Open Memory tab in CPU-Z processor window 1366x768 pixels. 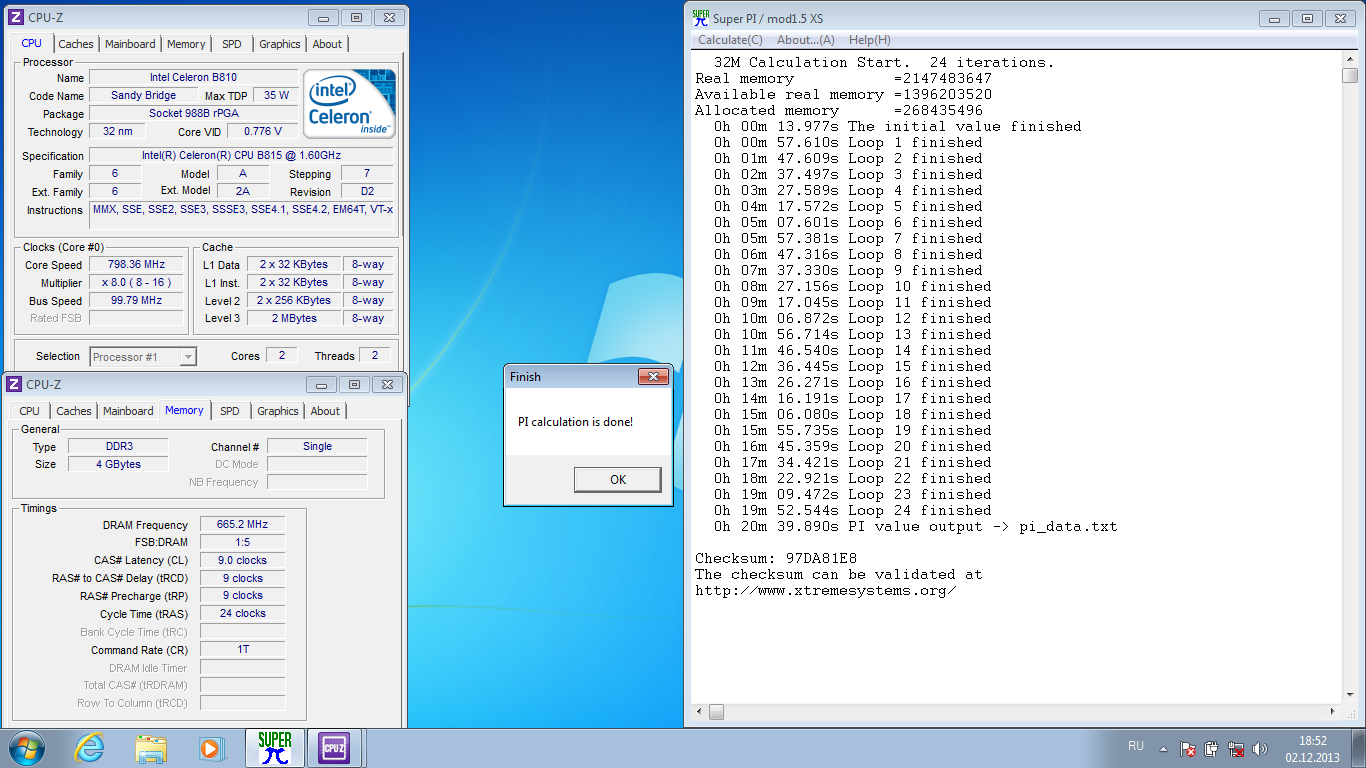(x=186, y=44)
